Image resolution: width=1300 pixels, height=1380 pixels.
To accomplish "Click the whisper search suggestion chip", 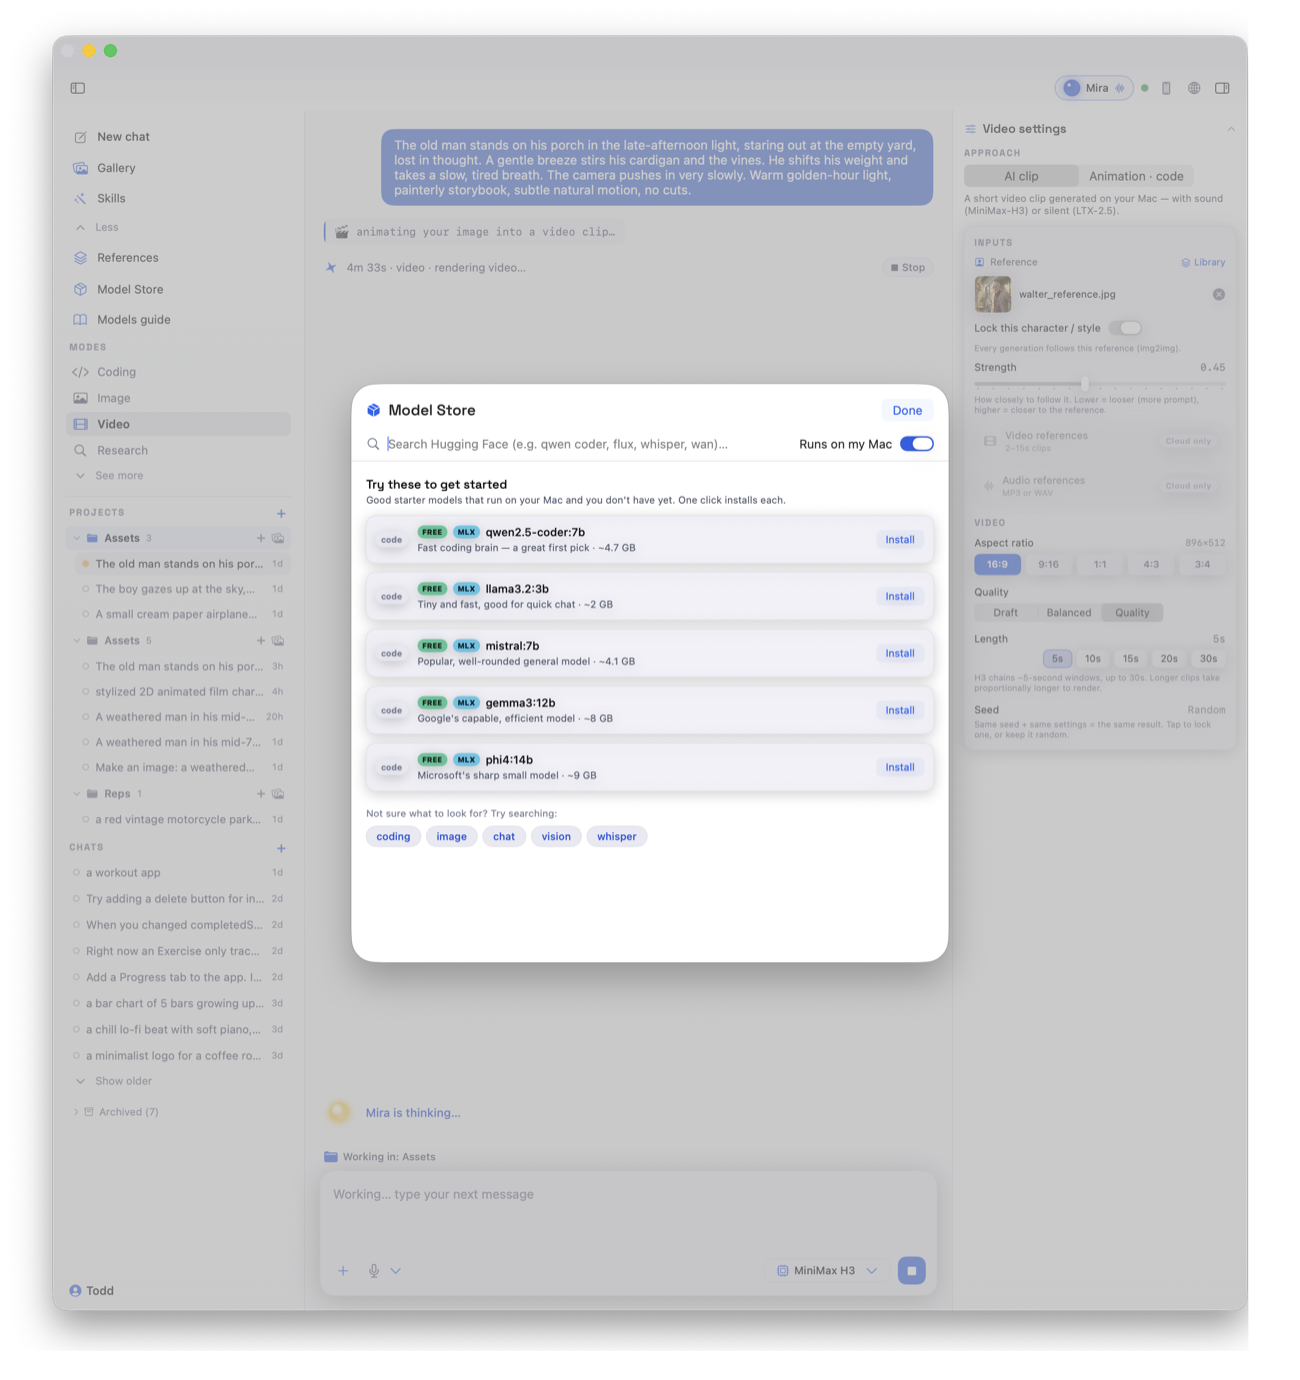I will (x=616, y=836).
